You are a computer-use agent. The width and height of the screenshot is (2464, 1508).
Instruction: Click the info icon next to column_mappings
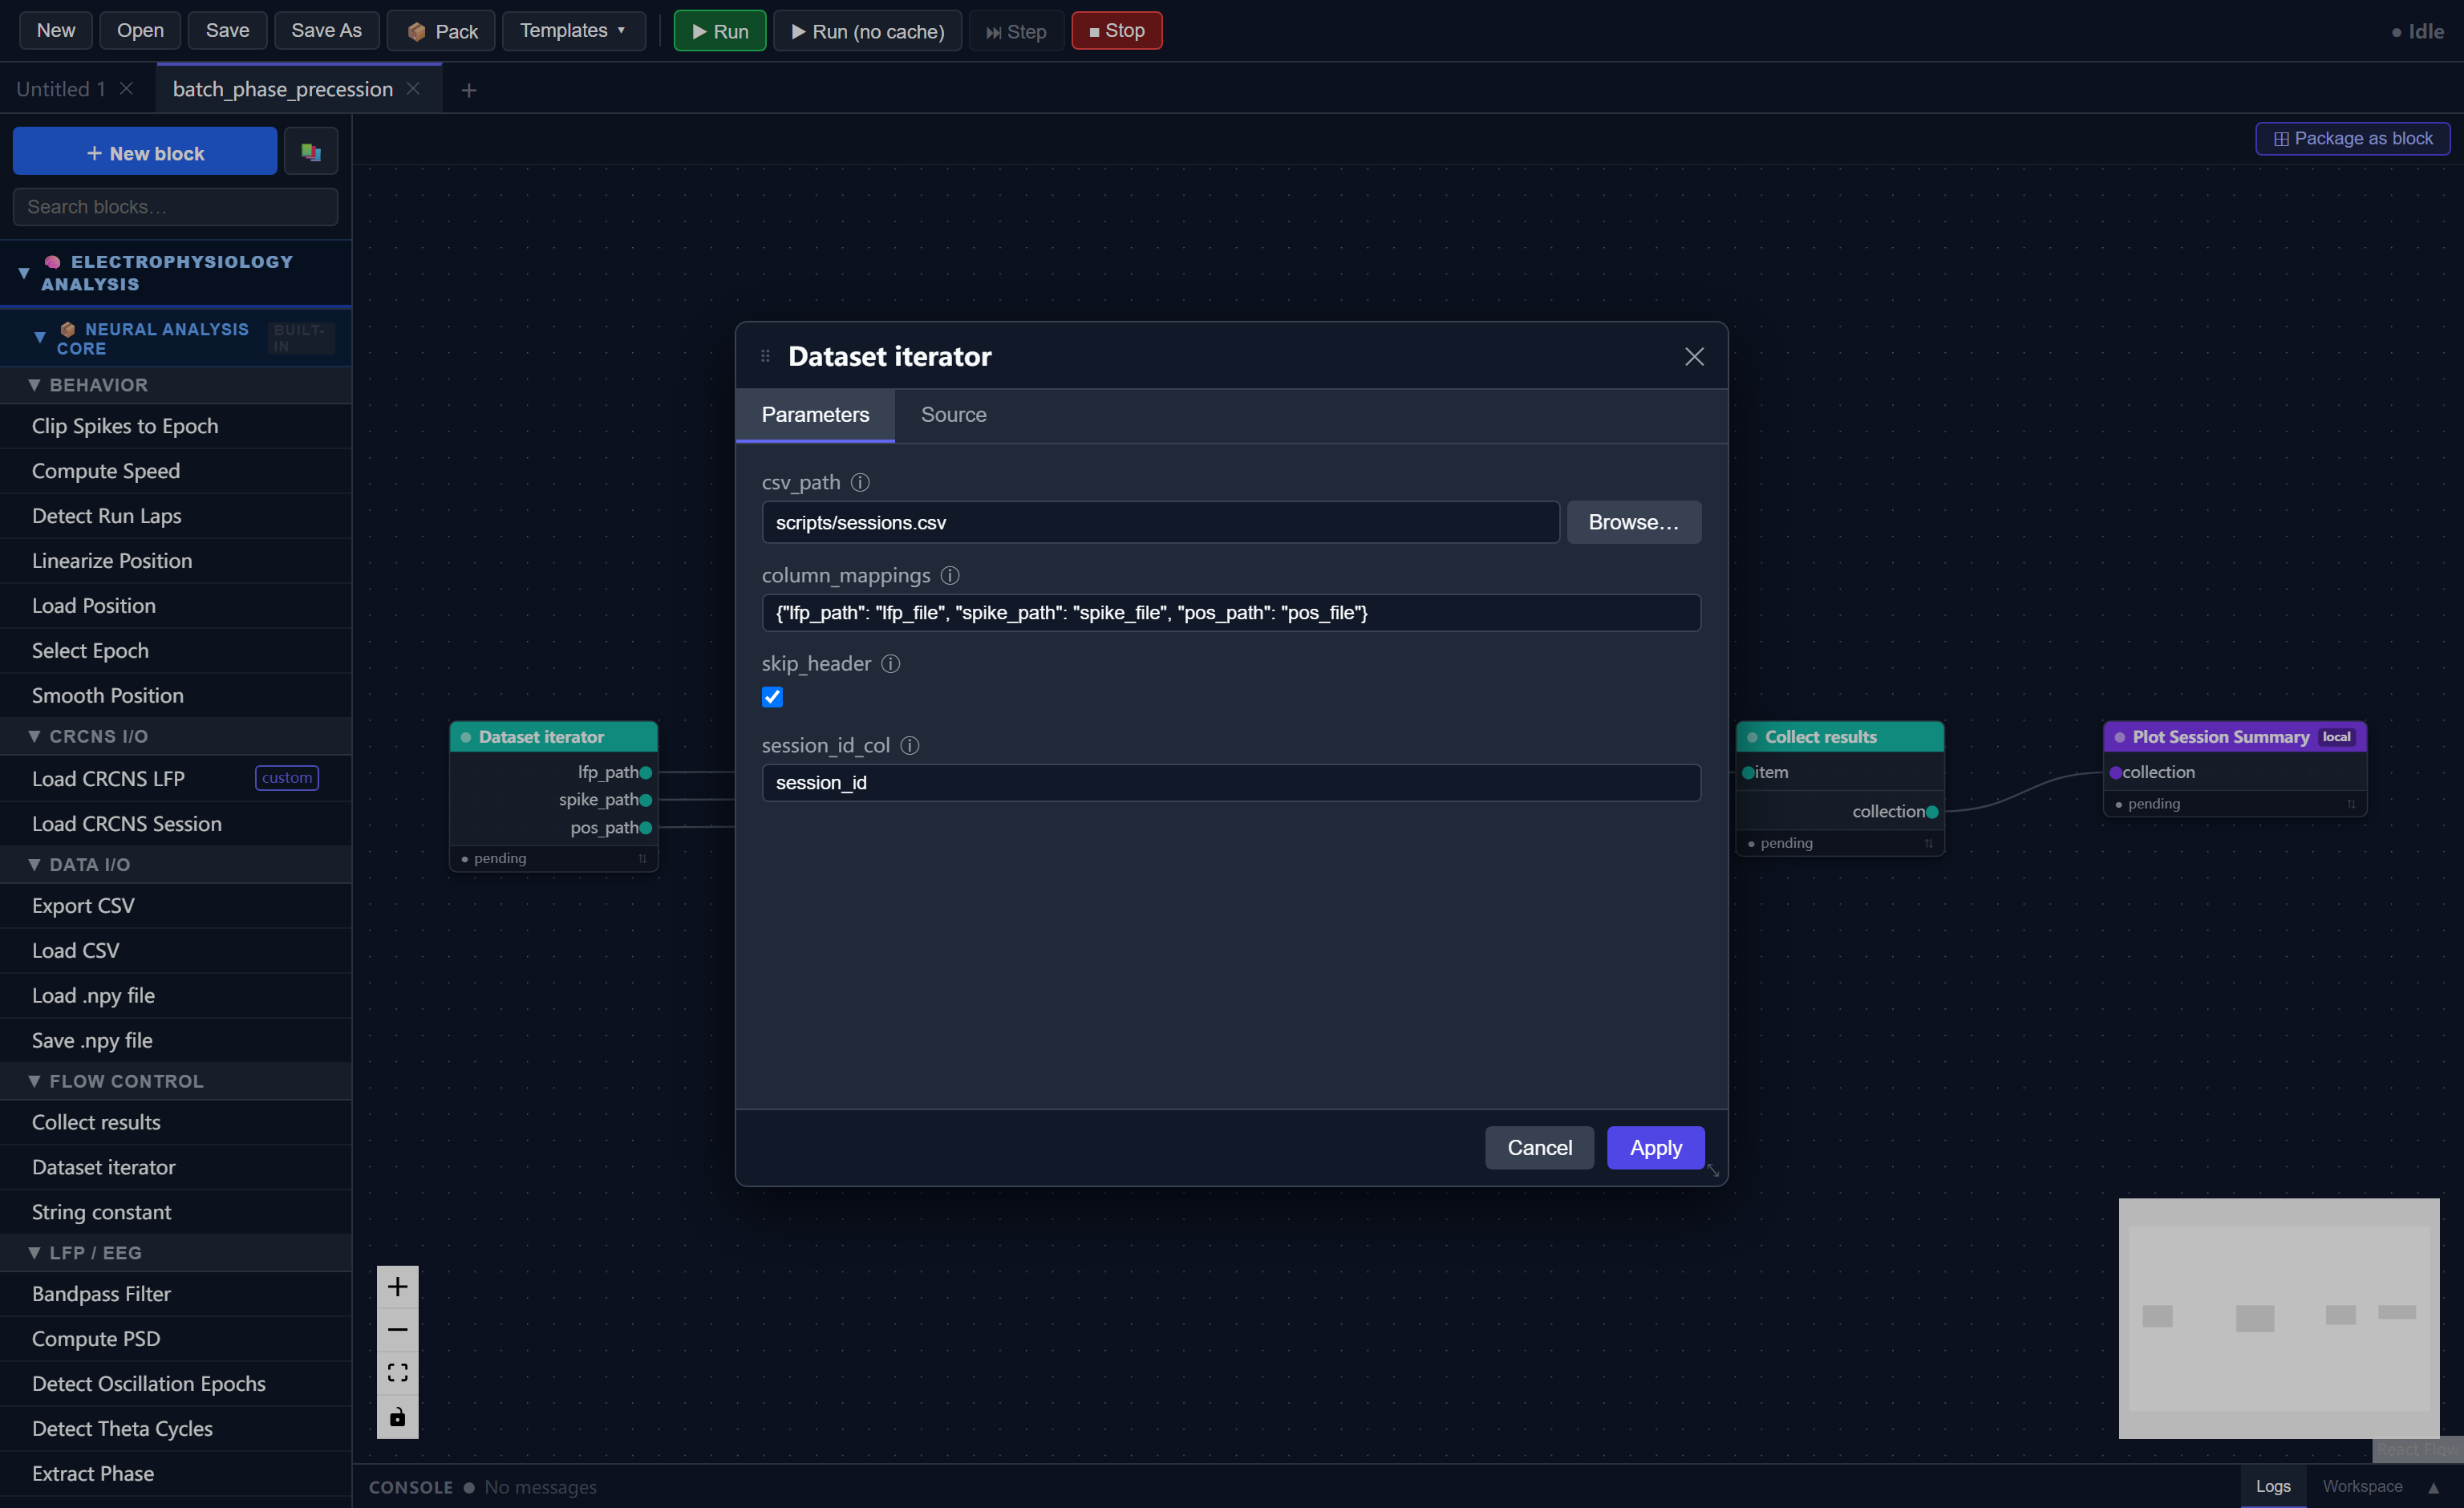coord(950,576)
